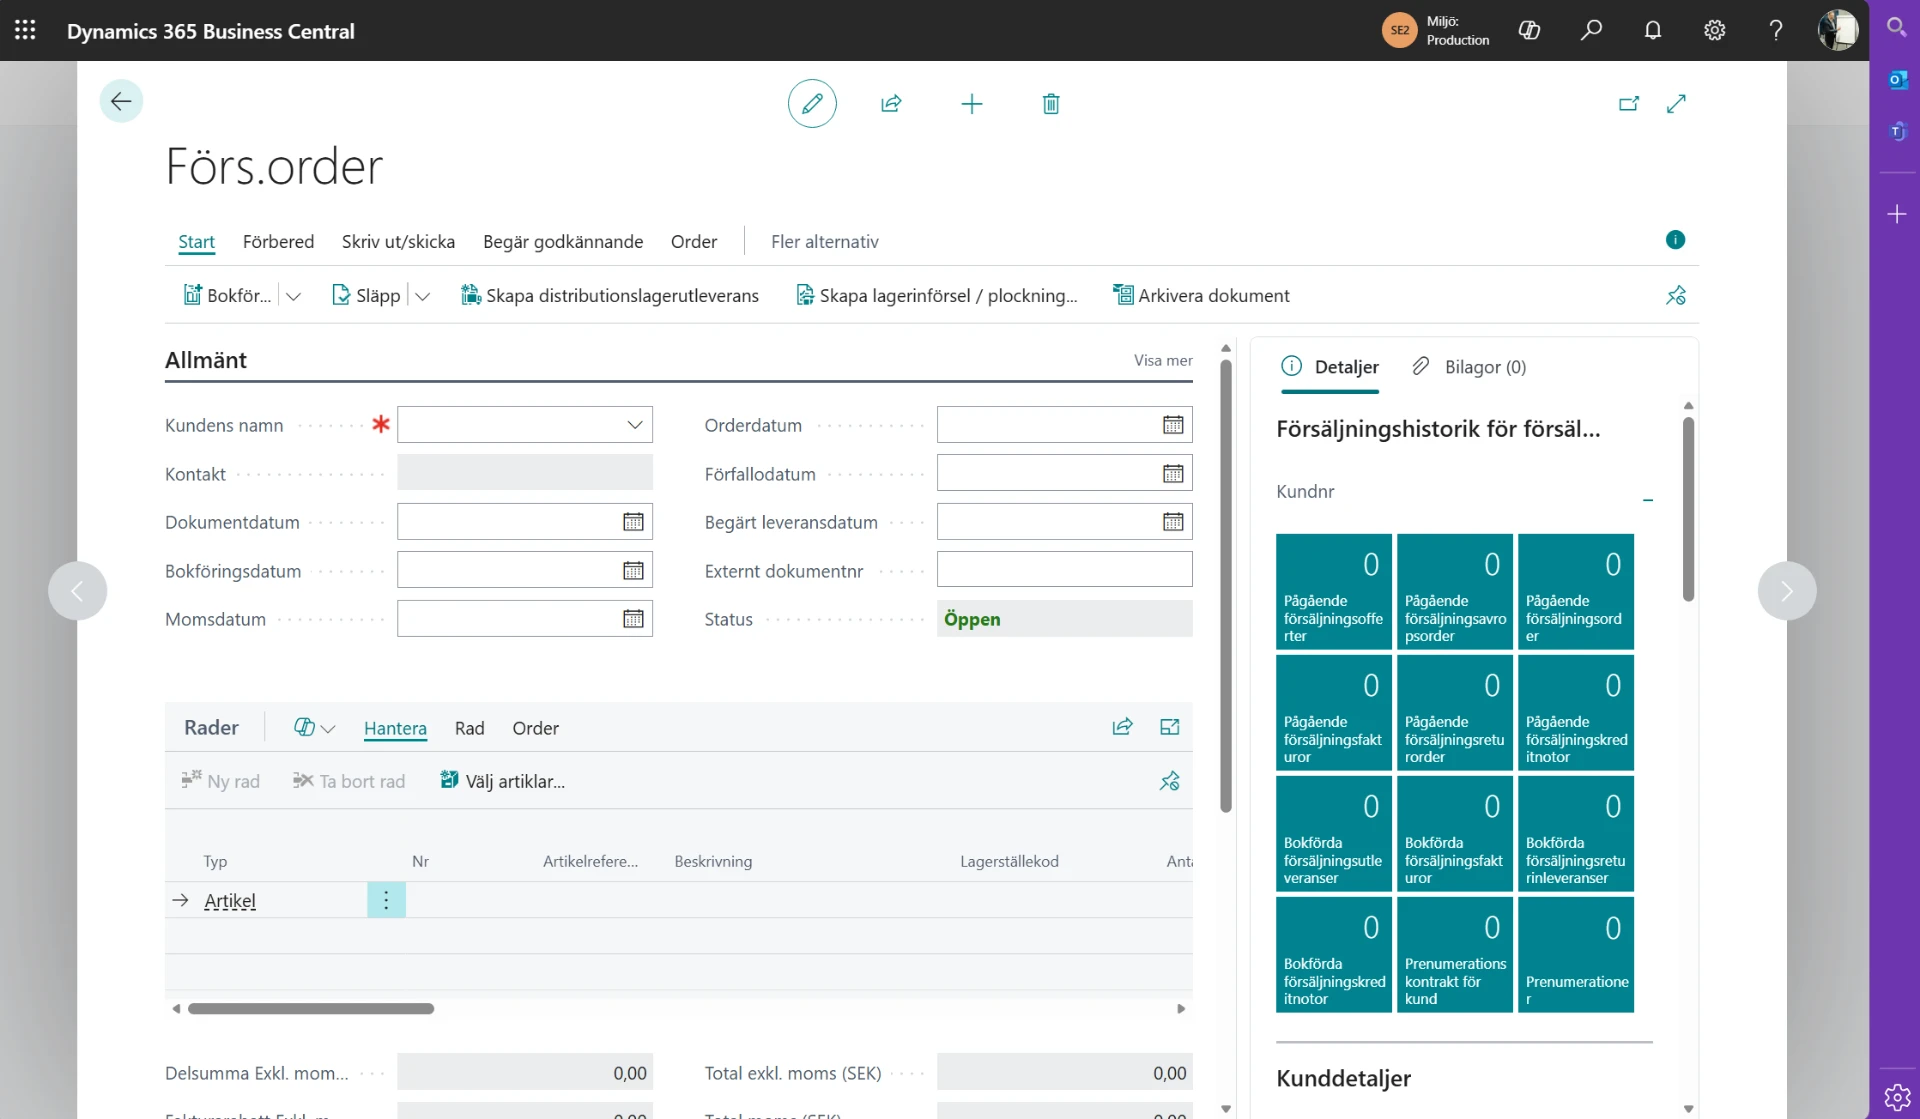Click Visa mer to show more fields
The height and width of the screenshot is (1119, 1920).
coord(1163,360)
